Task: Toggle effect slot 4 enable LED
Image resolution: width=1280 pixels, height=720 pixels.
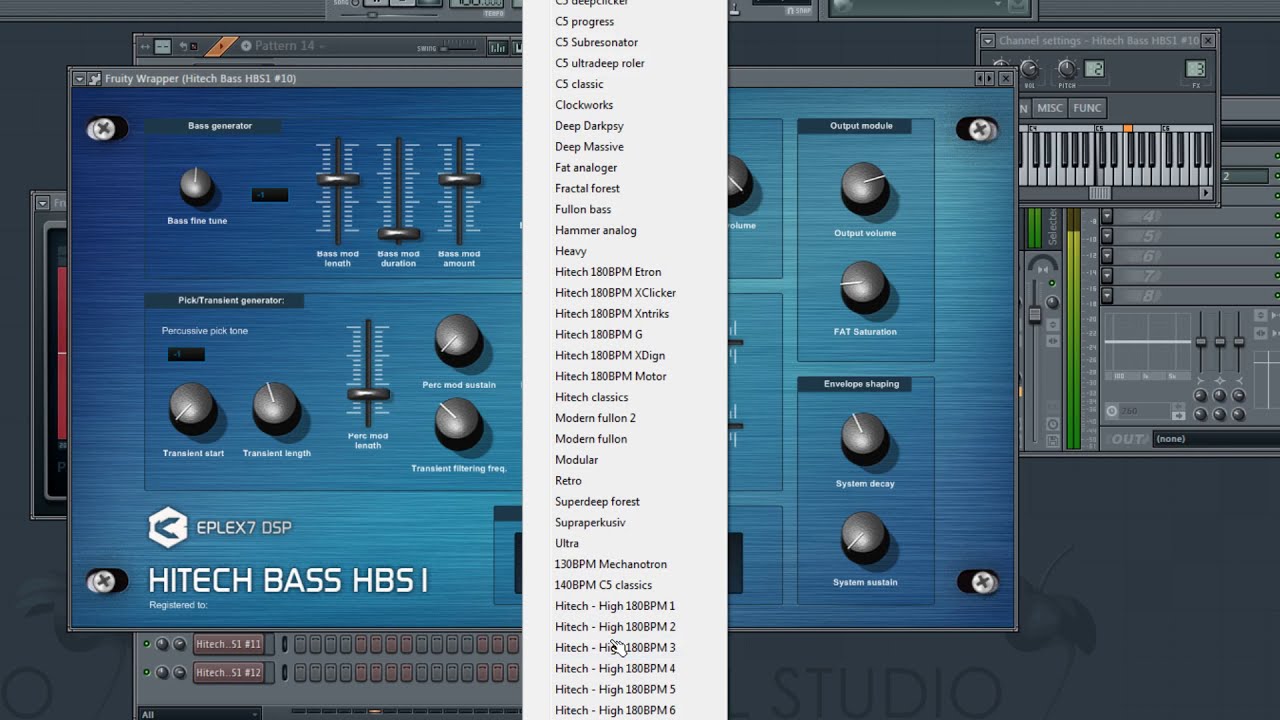Action: 1276,216
